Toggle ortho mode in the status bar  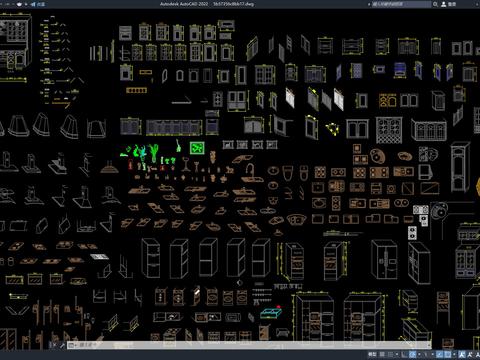pos(404,354)
